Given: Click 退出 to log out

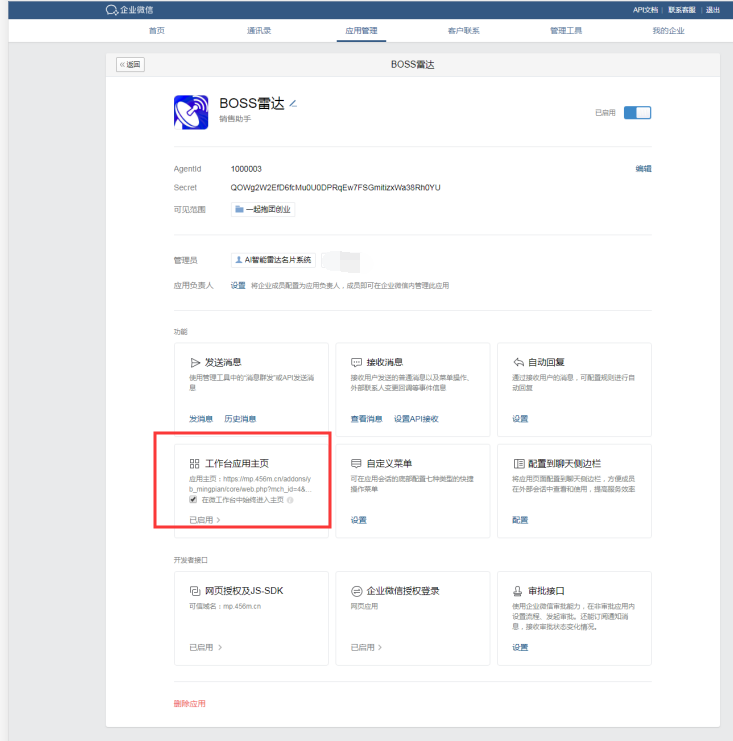Looking at the screenshot, I should [713, 10].
